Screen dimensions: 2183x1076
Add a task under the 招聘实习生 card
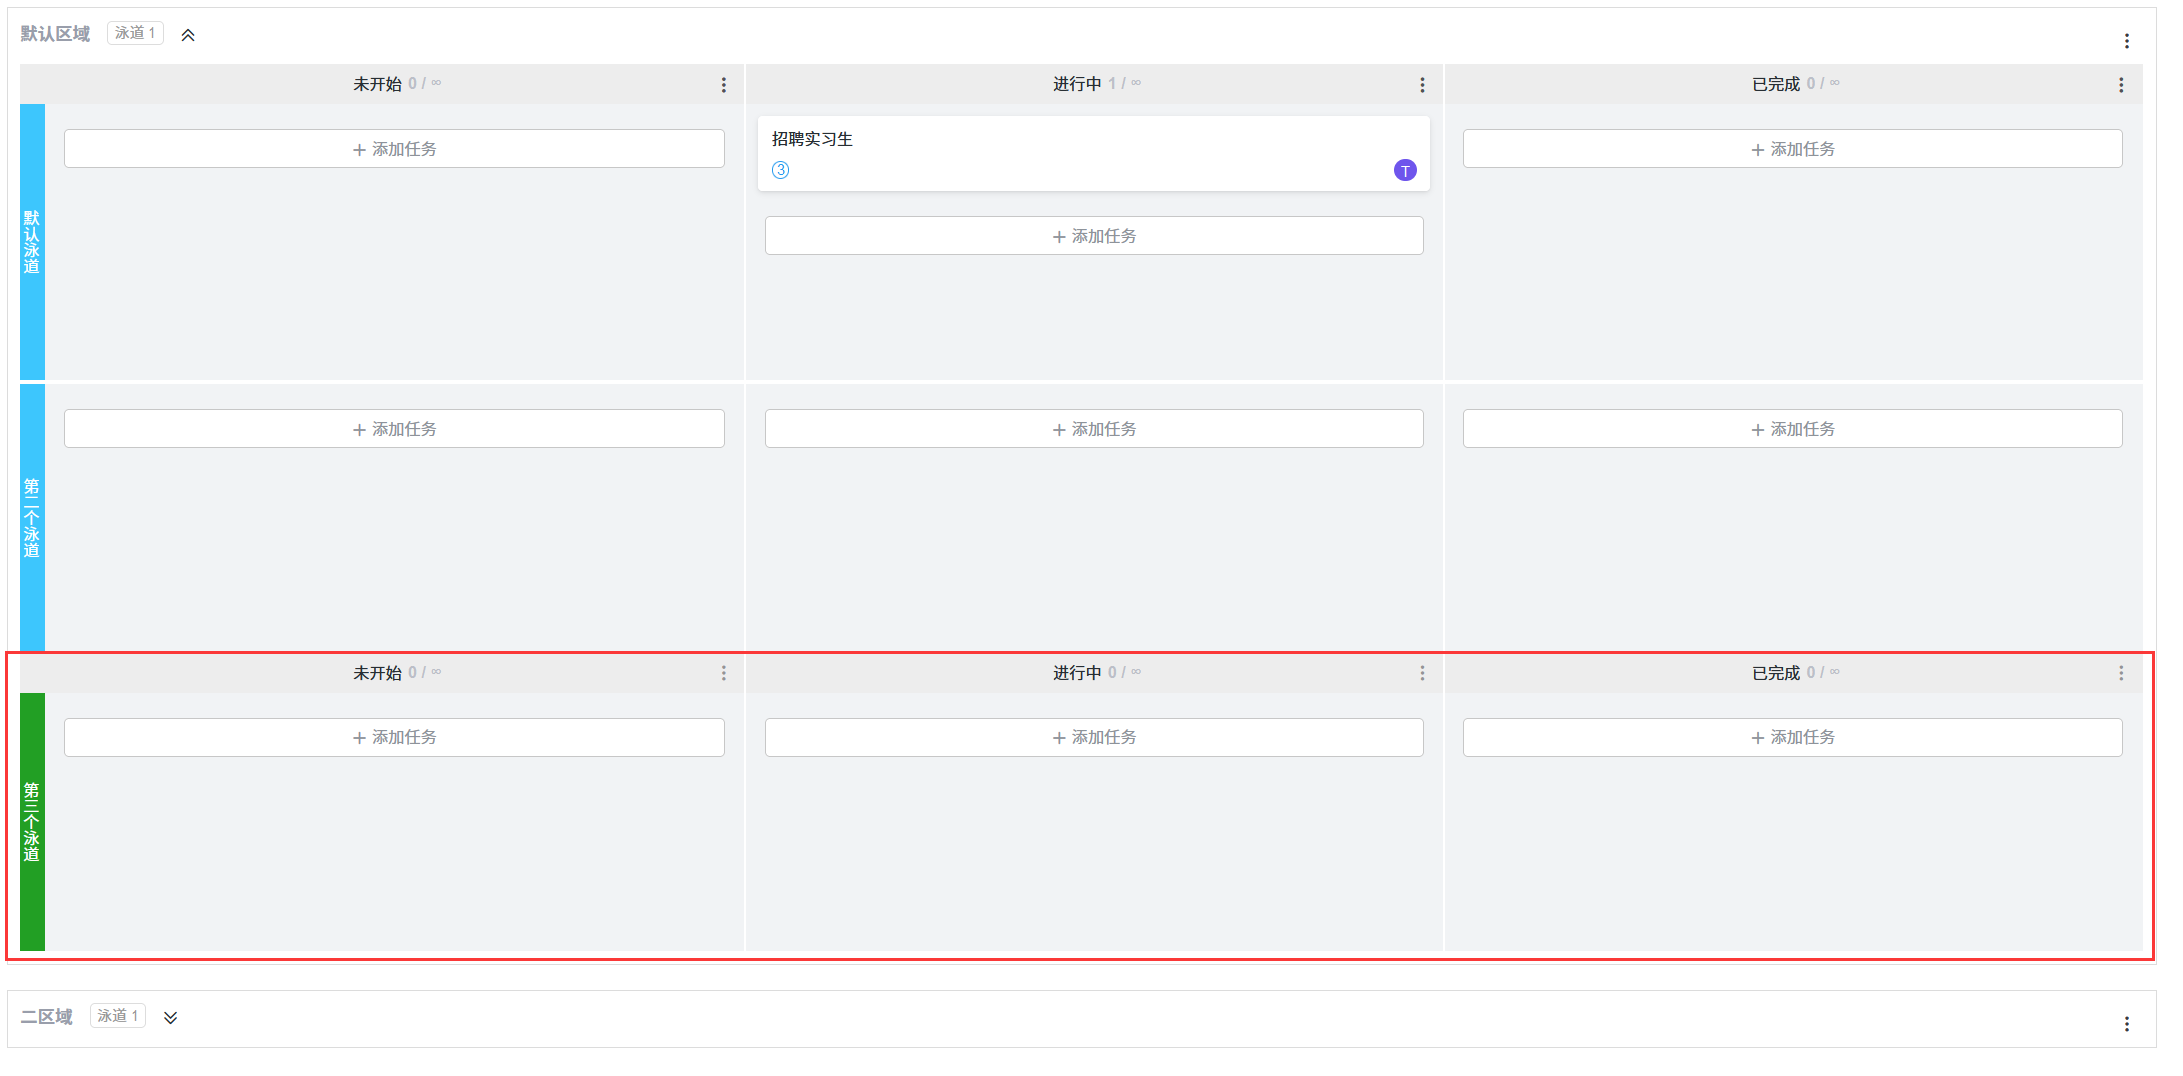pos(1094,236)
